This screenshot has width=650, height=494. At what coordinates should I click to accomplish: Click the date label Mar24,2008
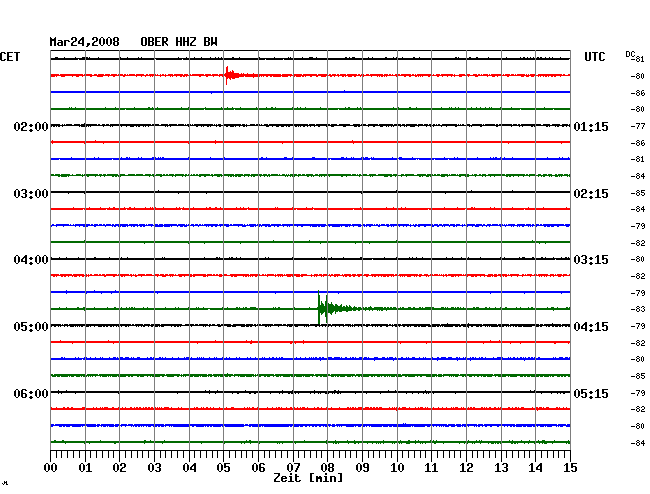84,42
